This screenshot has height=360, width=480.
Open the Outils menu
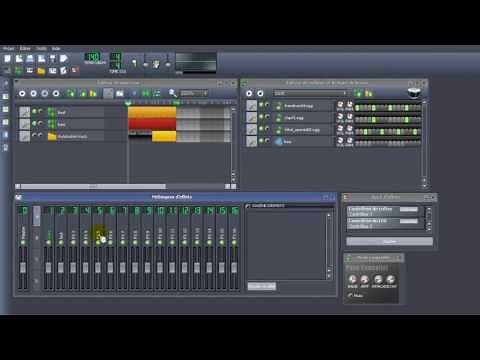click(41, 49)
